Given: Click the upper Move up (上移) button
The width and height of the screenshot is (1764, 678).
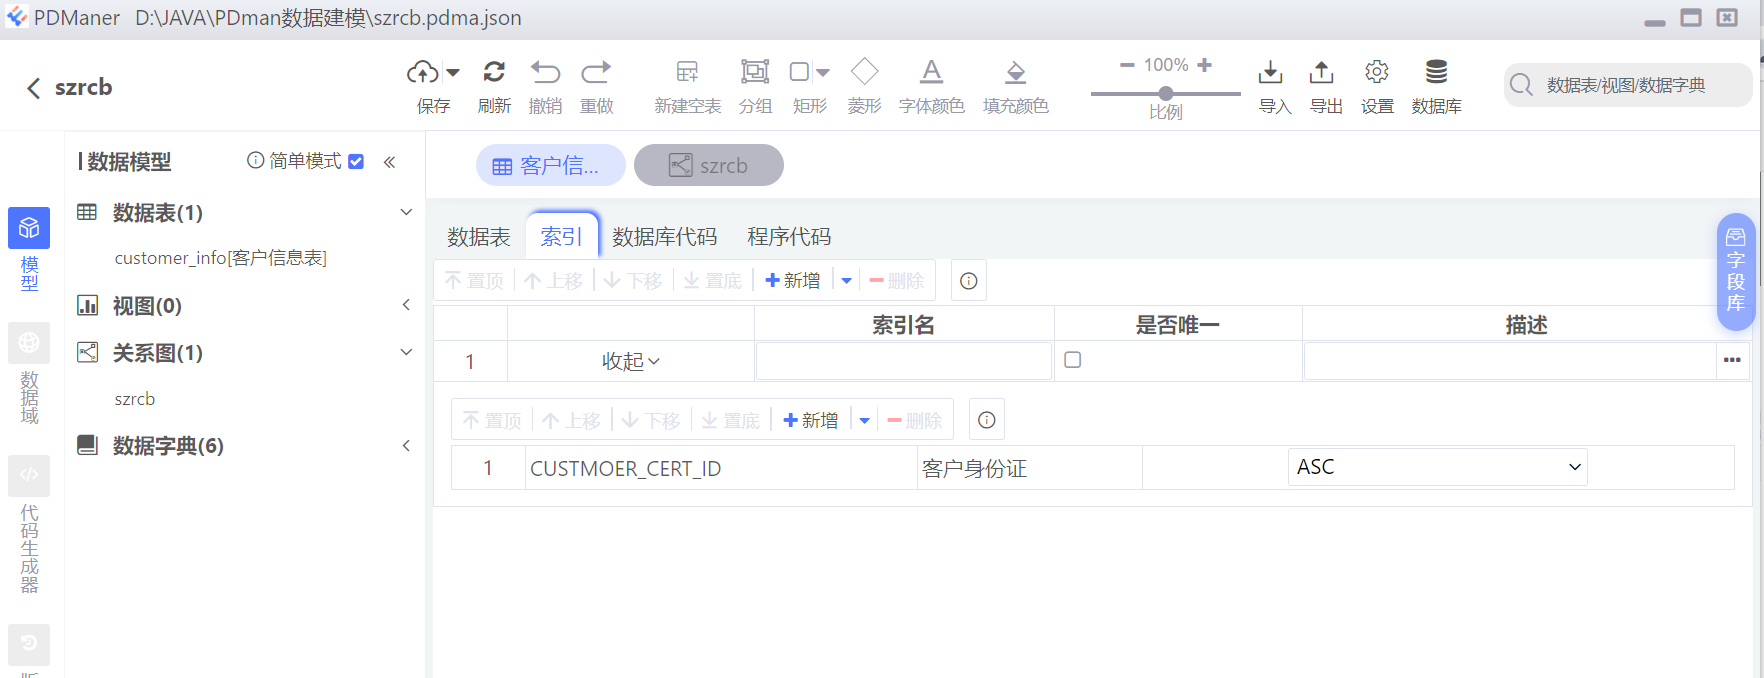Looking at the screenshot, I should click(x=553, y=281).
